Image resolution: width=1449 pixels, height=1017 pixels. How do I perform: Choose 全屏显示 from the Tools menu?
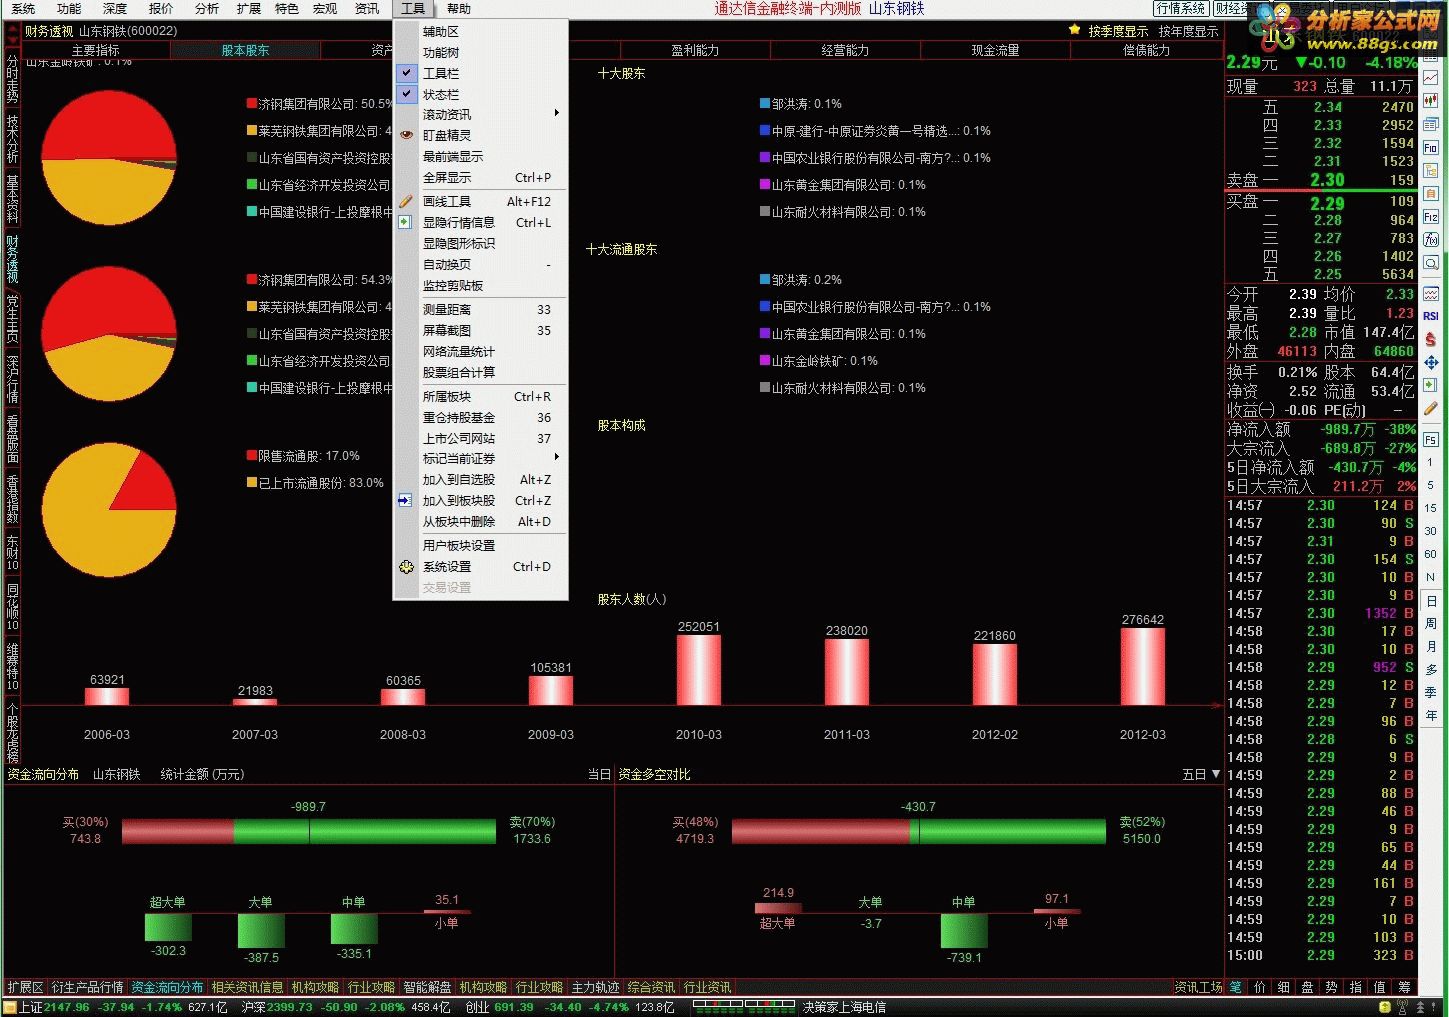click(480, 177)
